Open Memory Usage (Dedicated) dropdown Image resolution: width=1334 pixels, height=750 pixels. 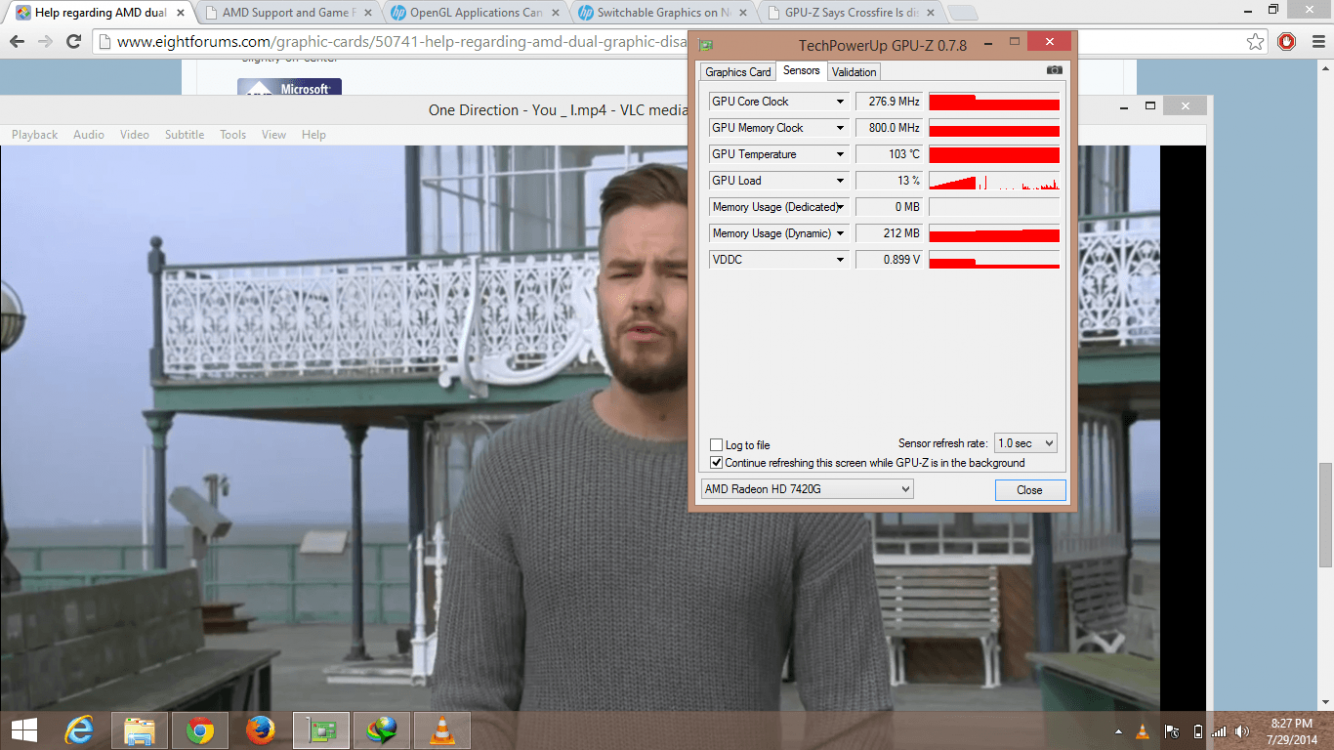tap(840, 207)
